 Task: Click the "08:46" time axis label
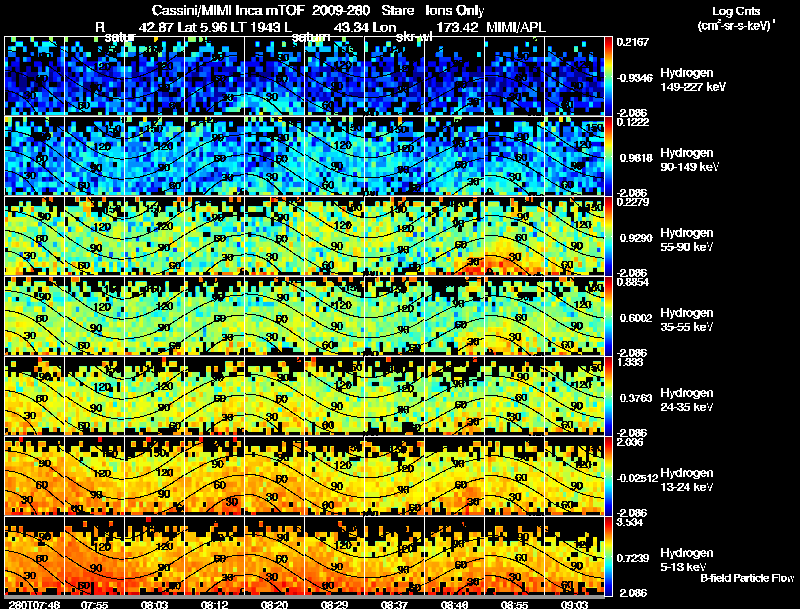tap(454, 604)
